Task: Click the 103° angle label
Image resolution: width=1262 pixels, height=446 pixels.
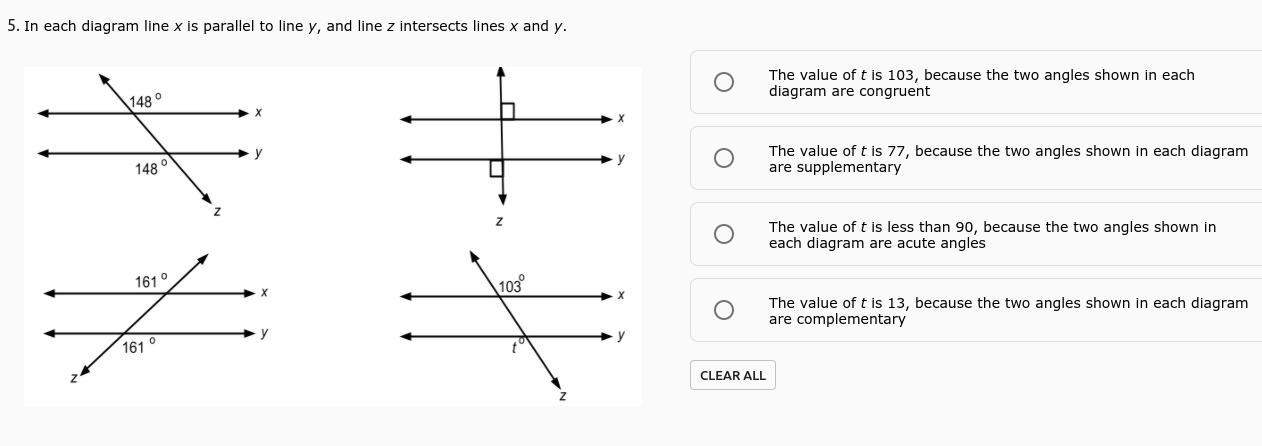Action: (x=511, y=286)
